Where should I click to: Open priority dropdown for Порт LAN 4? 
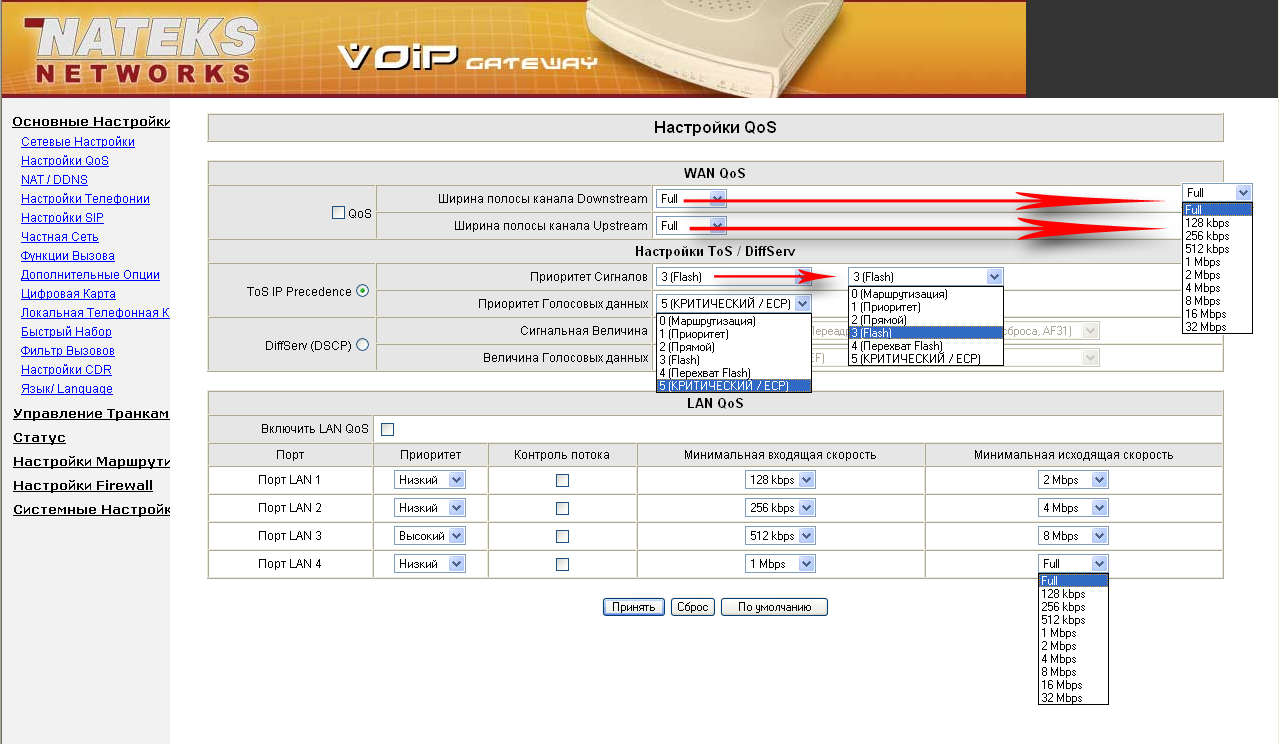click(x=430, y=564)
